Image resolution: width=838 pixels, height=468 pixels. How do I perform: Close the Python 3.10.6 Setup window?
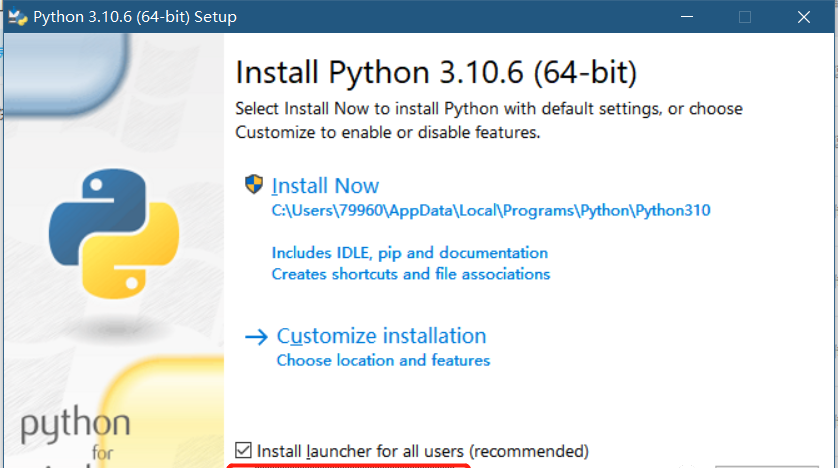(804, 17)
